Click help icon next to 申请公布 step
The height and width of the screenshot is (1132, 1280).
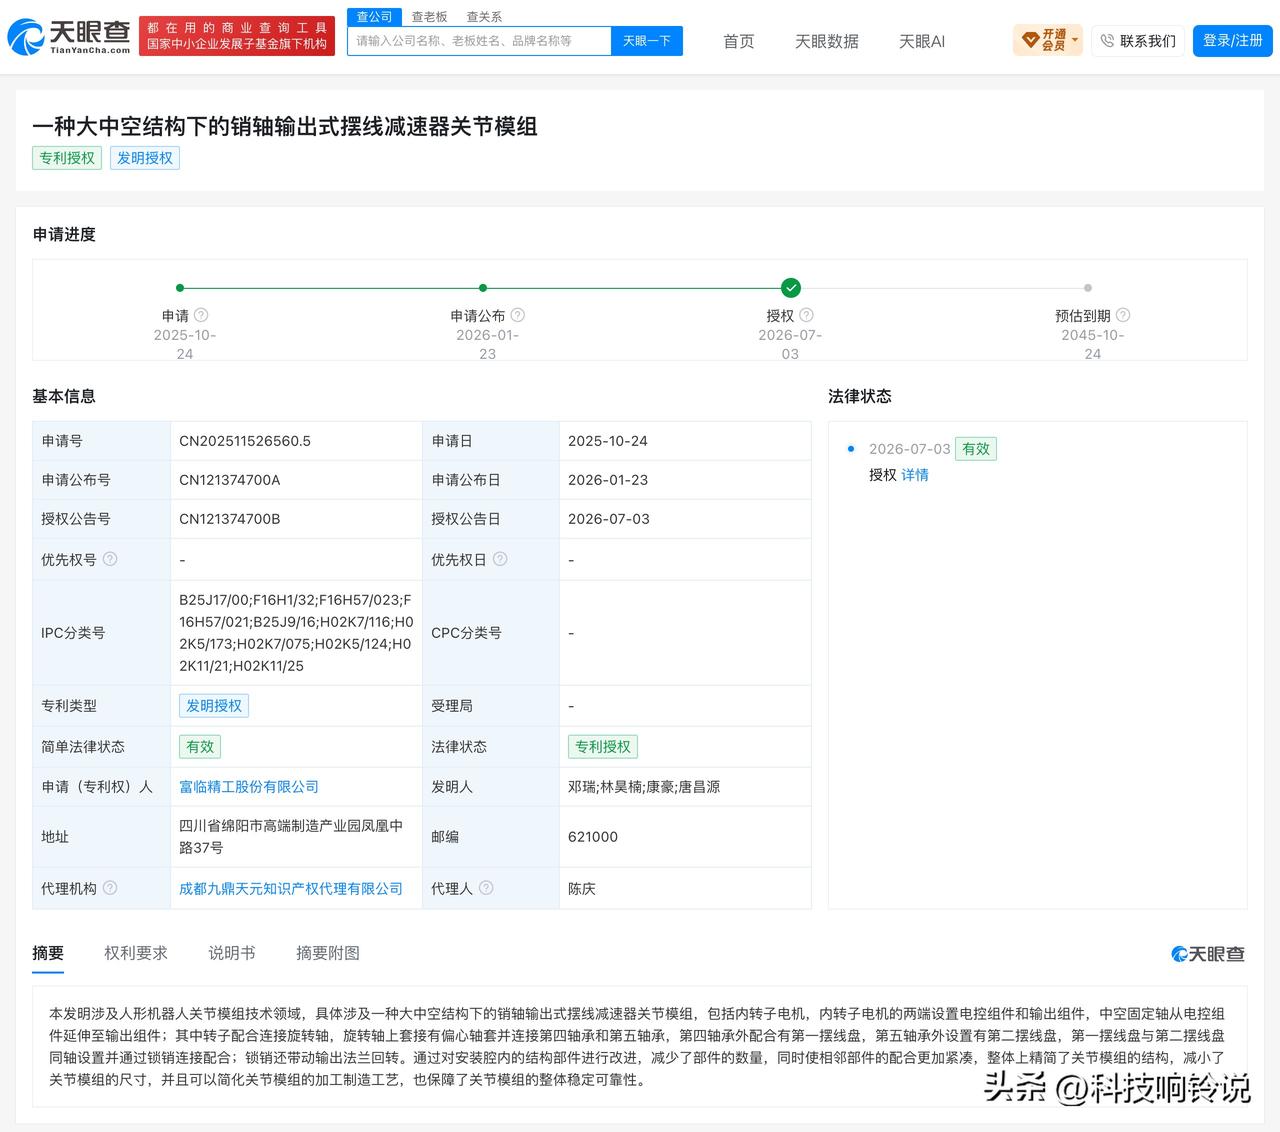point(517,315)
